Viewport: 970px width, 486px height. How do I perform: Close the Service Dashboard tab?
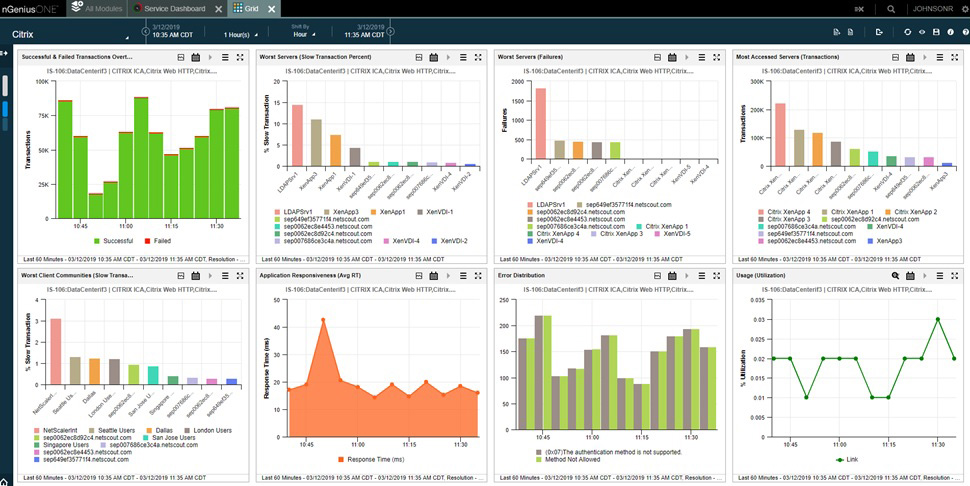click(x=219, y=9)
